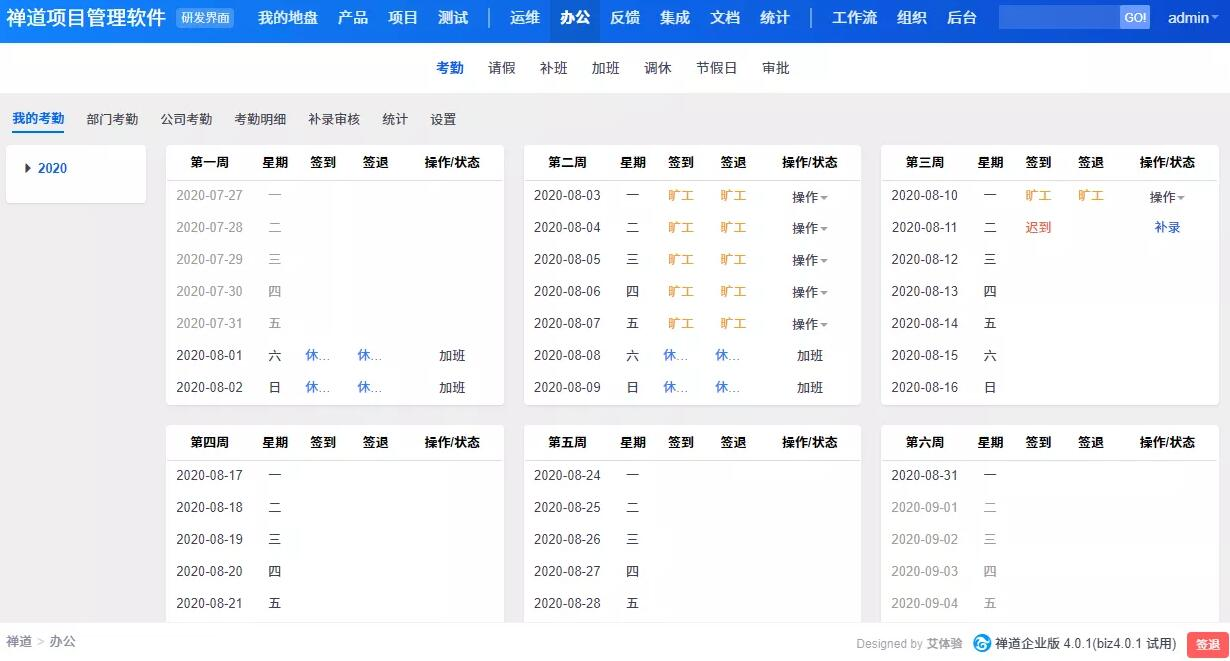Select 请假 in the attendance navigation
This screenshot has width=1230, height=661.
point(501,68)
